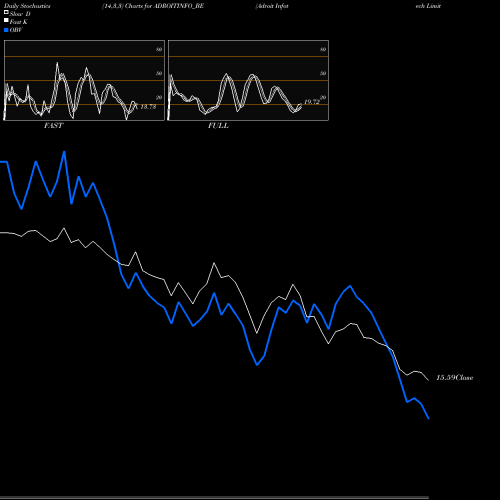Click the endpoint of the white Close line
Screen dimensions: 500x500
(x=429, y=380)
